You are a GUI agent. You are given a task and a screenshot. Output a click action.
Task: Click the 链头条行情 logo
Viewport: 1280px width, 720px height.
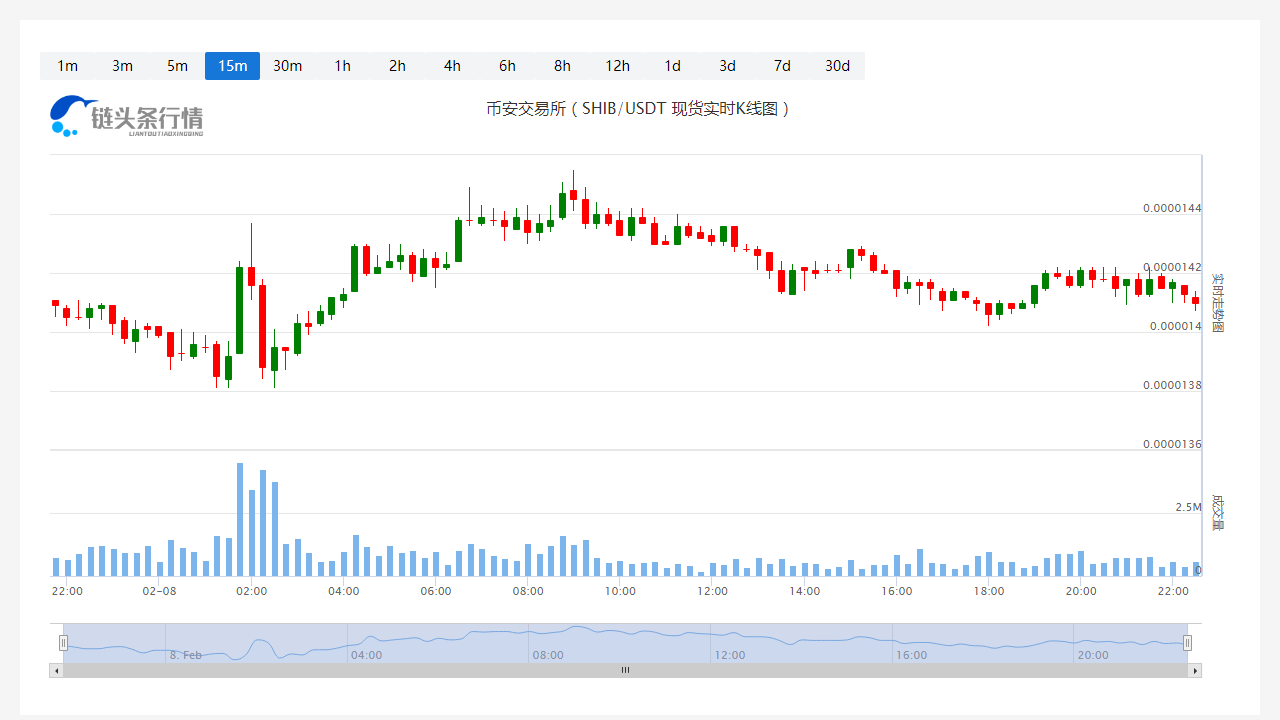point(127,116)
